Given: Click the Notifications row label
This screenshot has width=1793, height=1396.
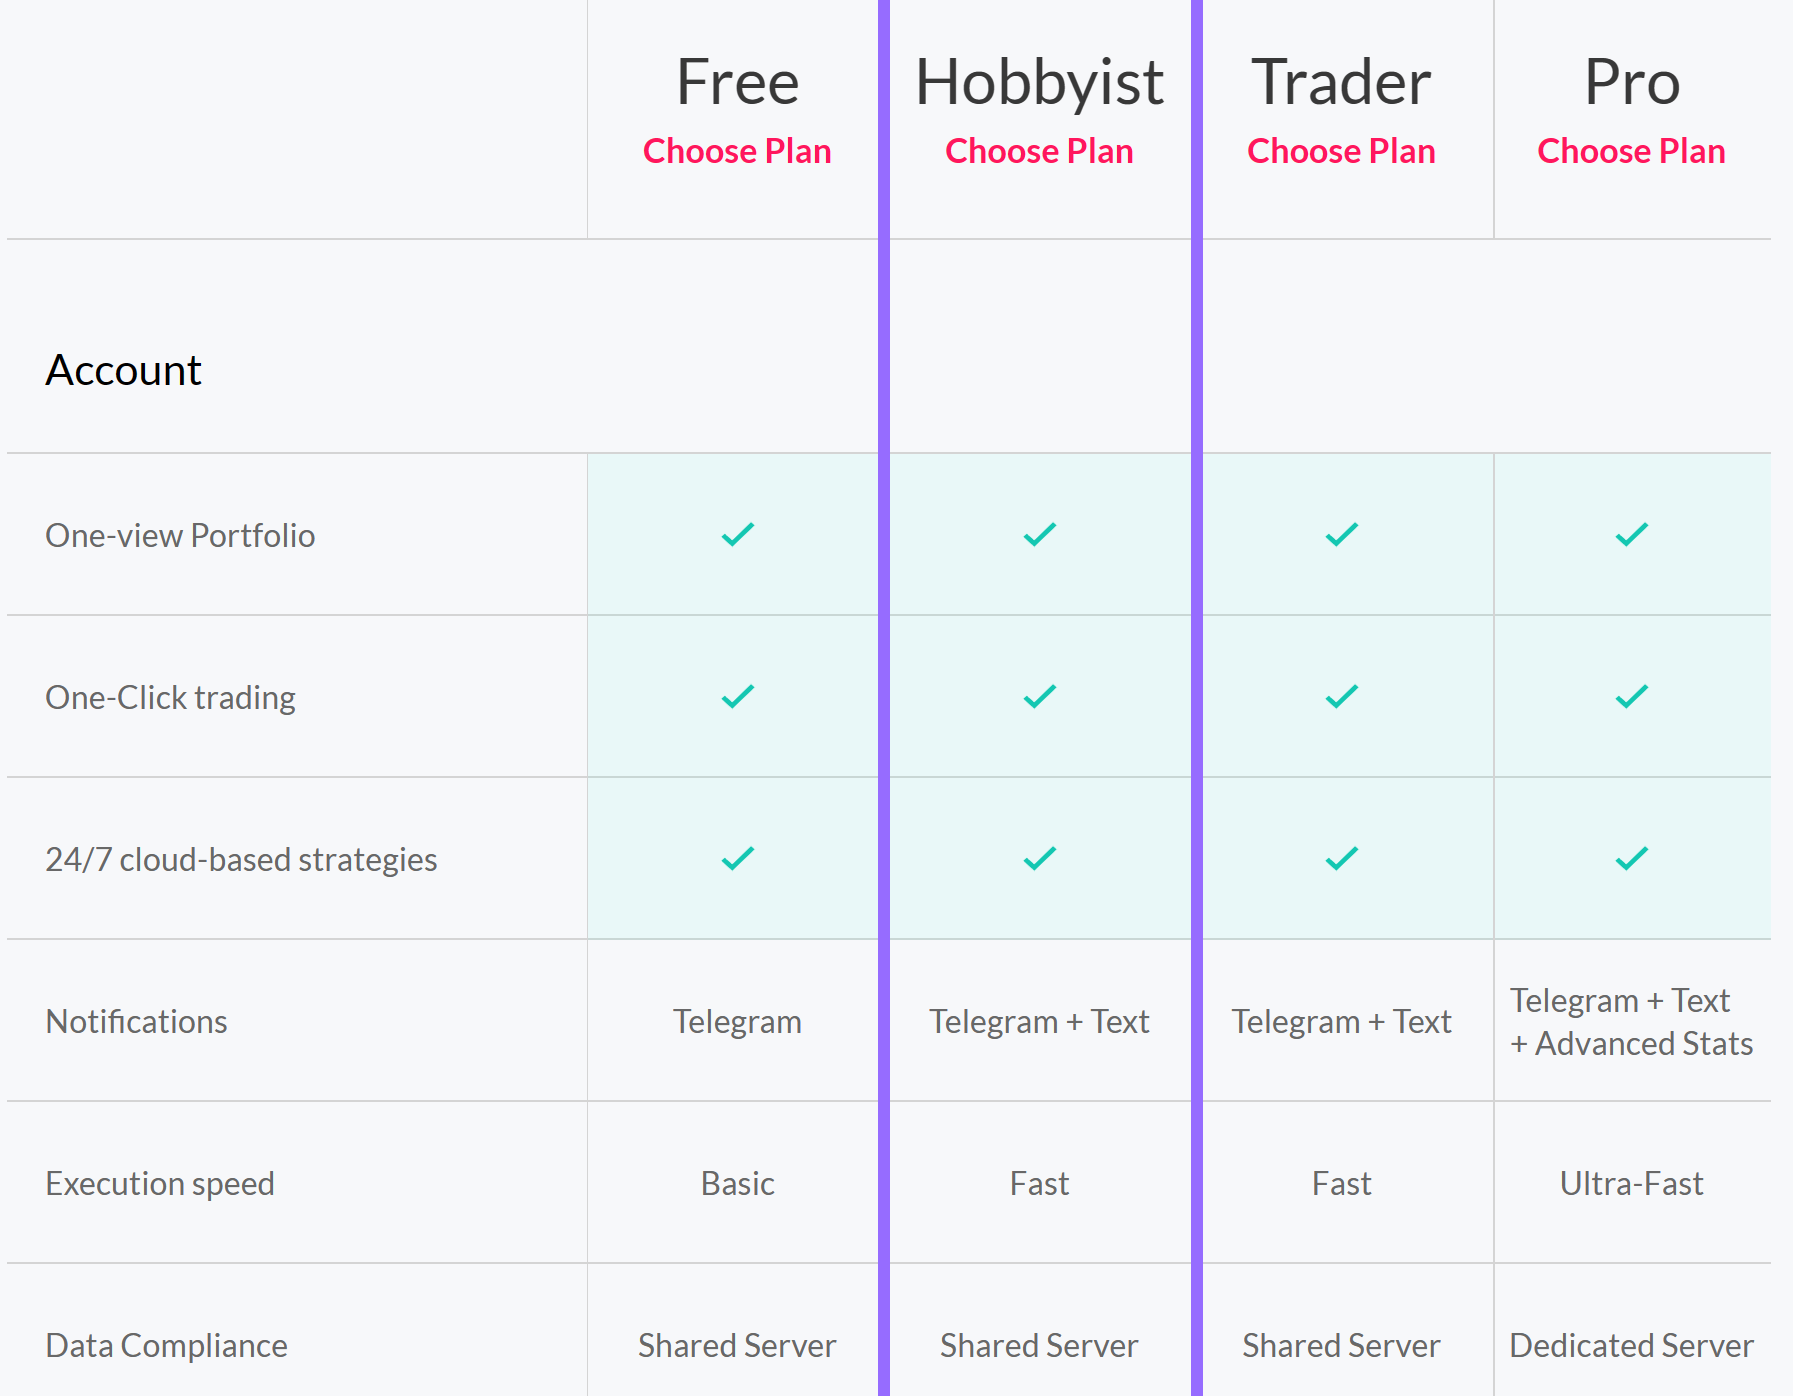Looking at the screenshot, I should point(137,1022).
